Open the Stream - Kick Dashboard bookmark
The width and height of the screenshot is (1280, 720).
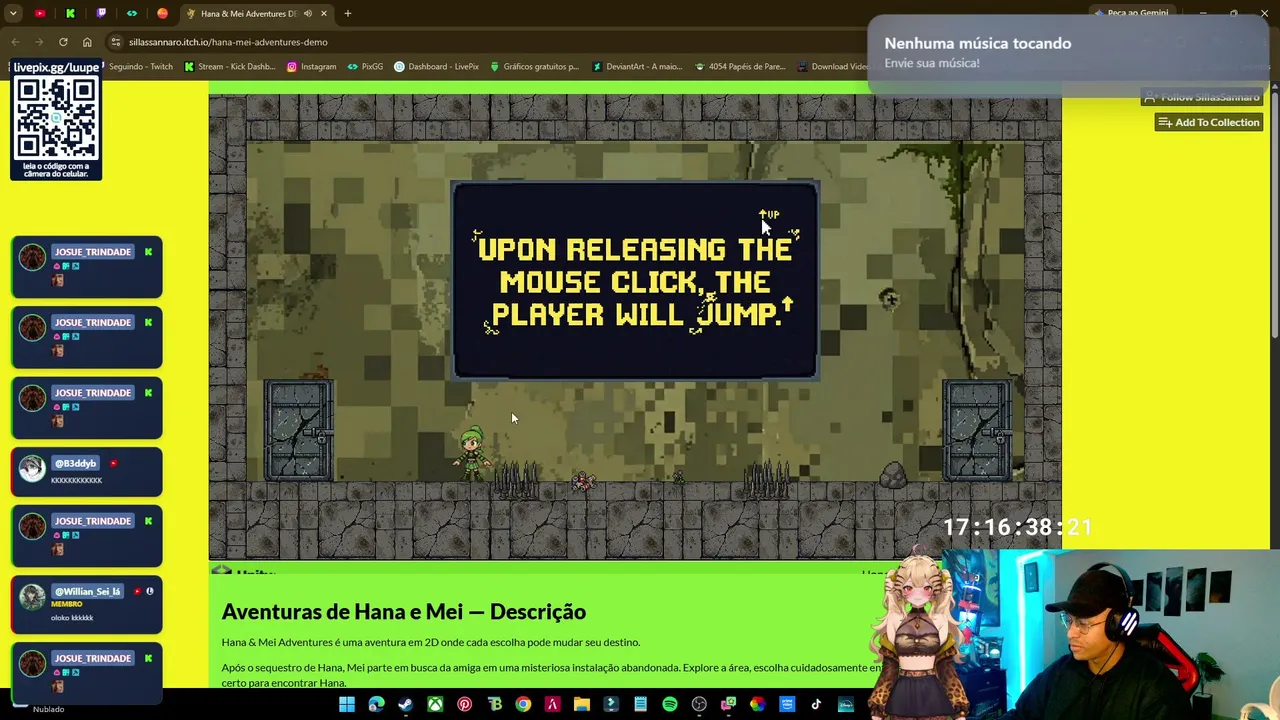click(x=230, y=67)
